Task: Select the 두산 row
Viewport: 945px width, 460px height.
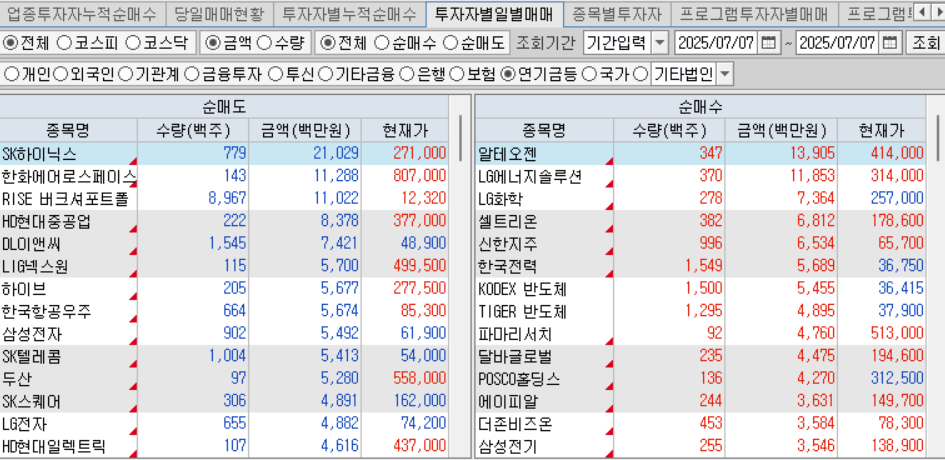Action: [x=224, y=379]
